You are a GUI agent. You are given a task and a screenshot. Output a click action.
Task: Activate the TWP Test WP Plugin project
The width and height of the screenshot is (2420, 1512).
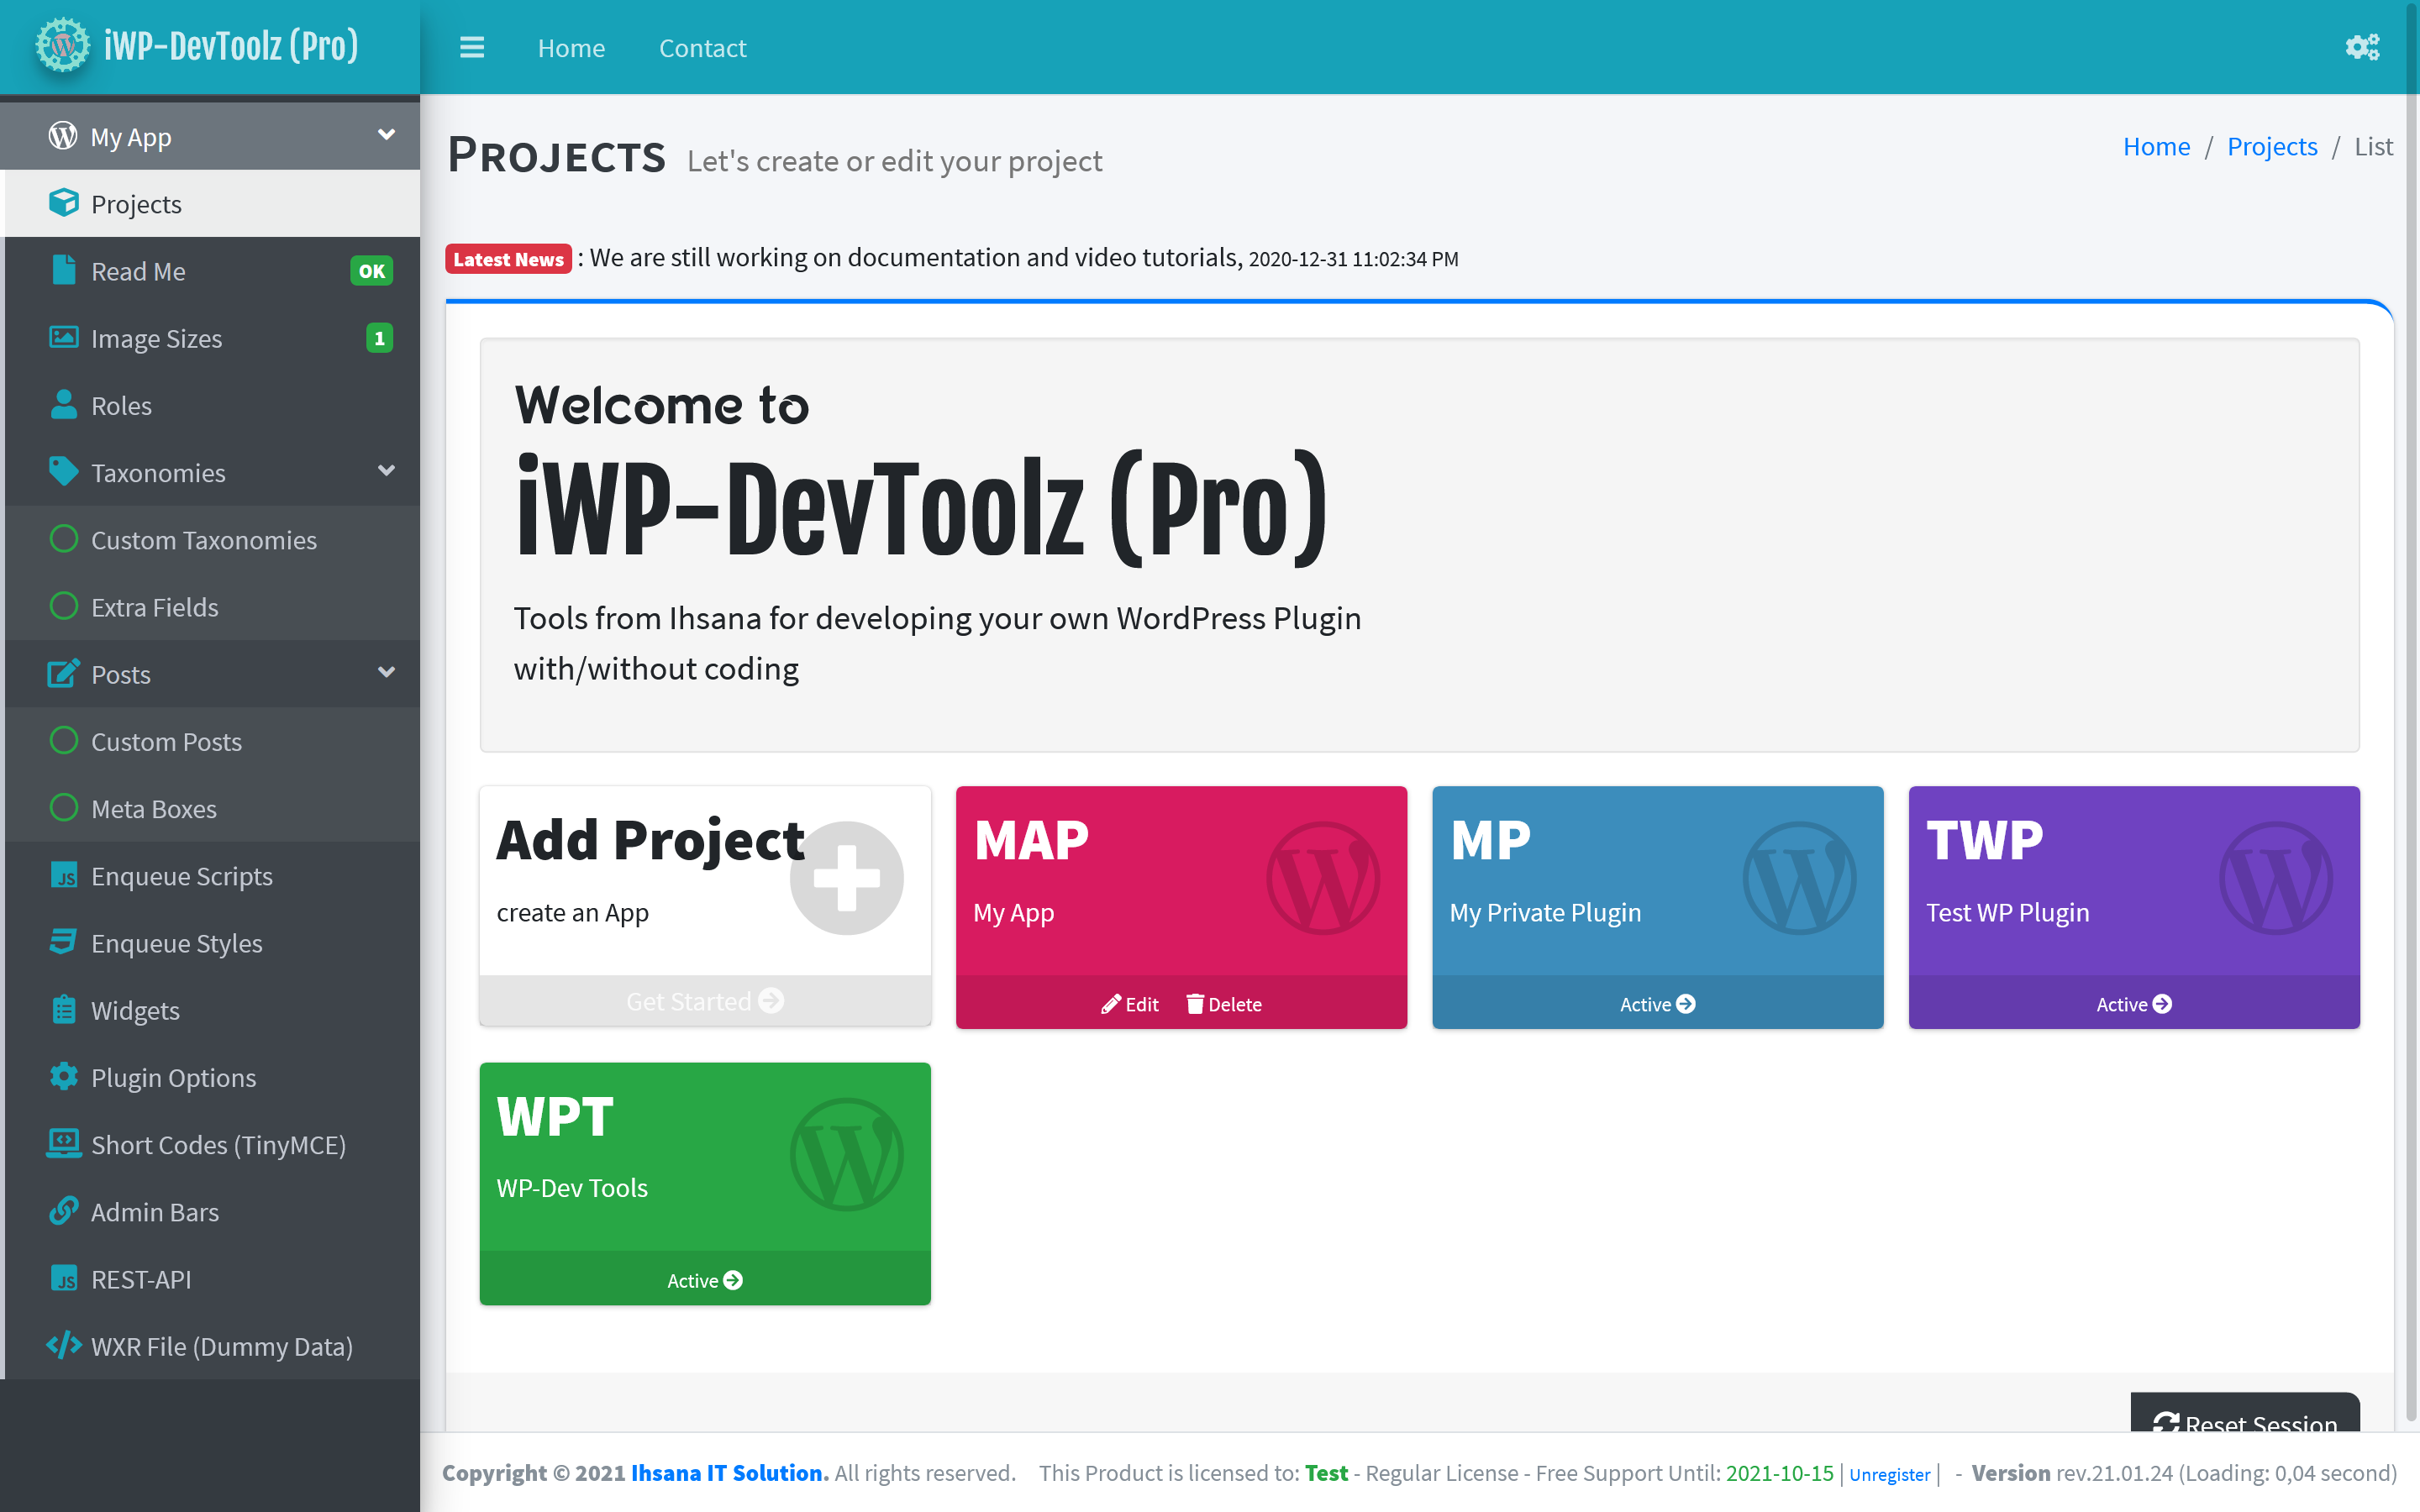click(2134, 1004)
